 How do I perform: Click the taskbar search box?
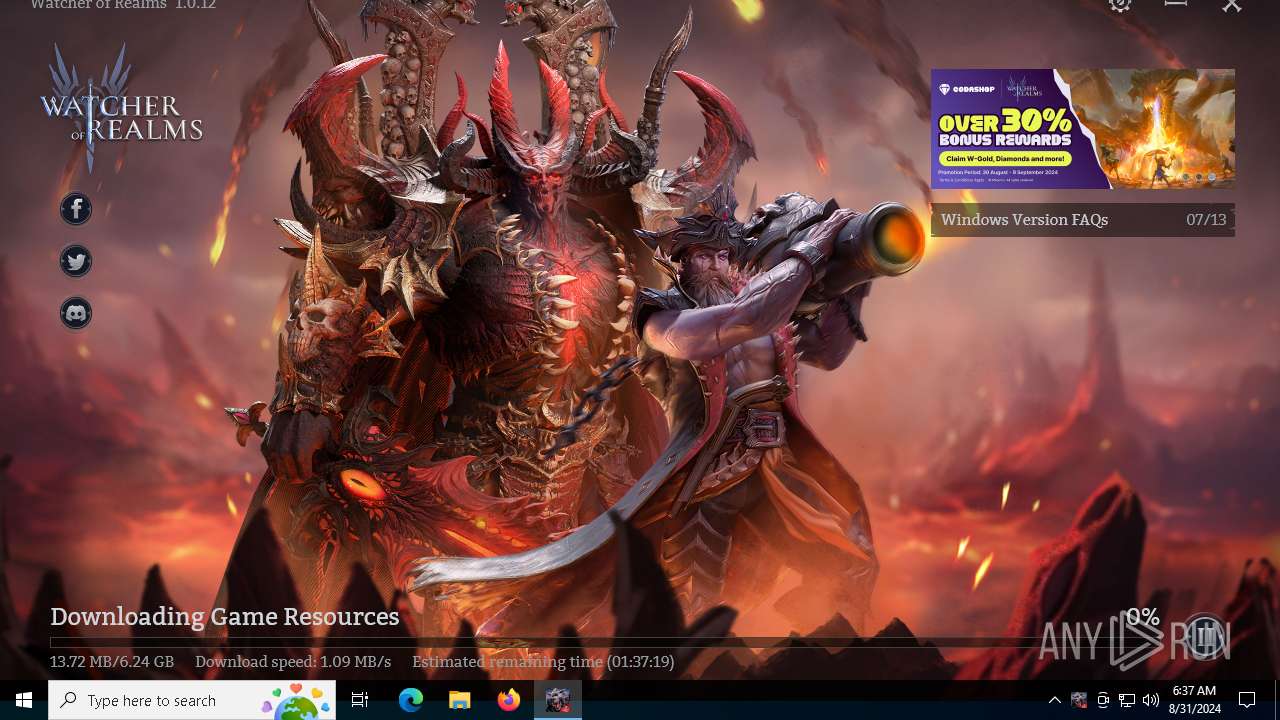tap(192, 700)
